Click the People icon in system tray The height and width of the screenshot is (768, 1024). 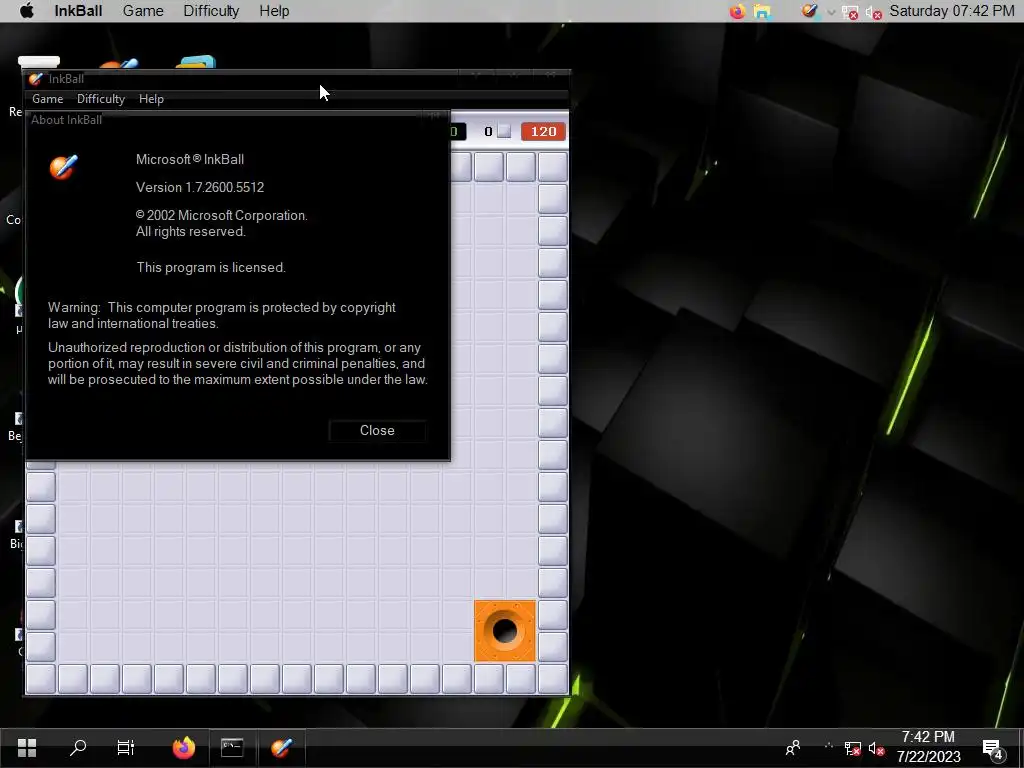click(x=793, y=748)
